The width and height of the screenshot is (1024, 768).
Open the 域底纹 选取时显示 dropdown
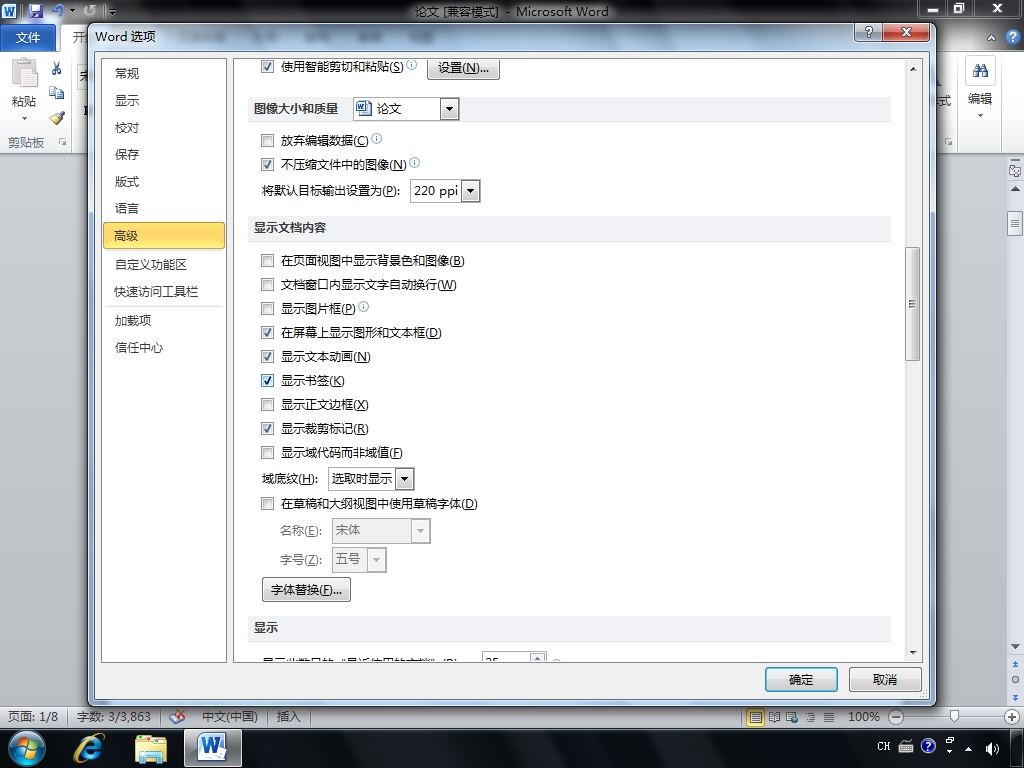click(x=405, y=479)
